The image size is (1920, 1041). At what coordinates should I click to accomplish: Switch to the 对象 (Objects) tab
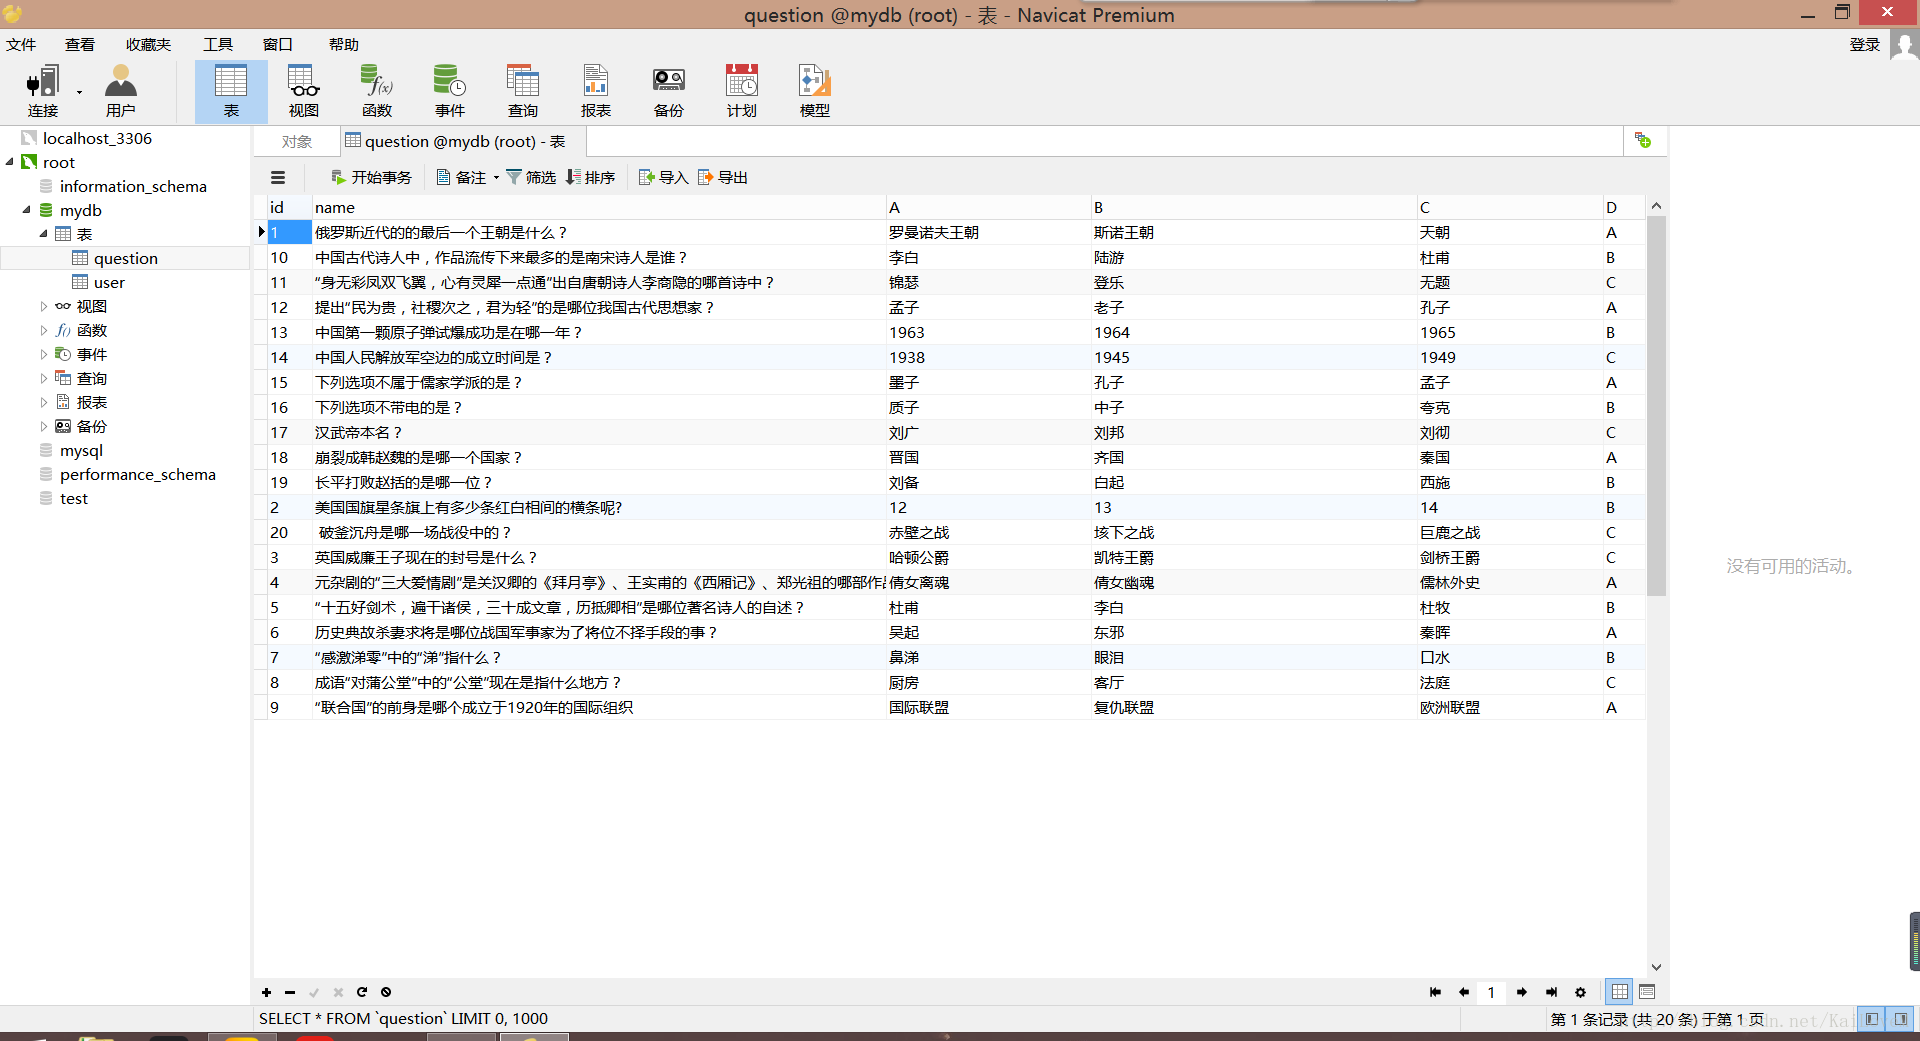click(296, 142)
